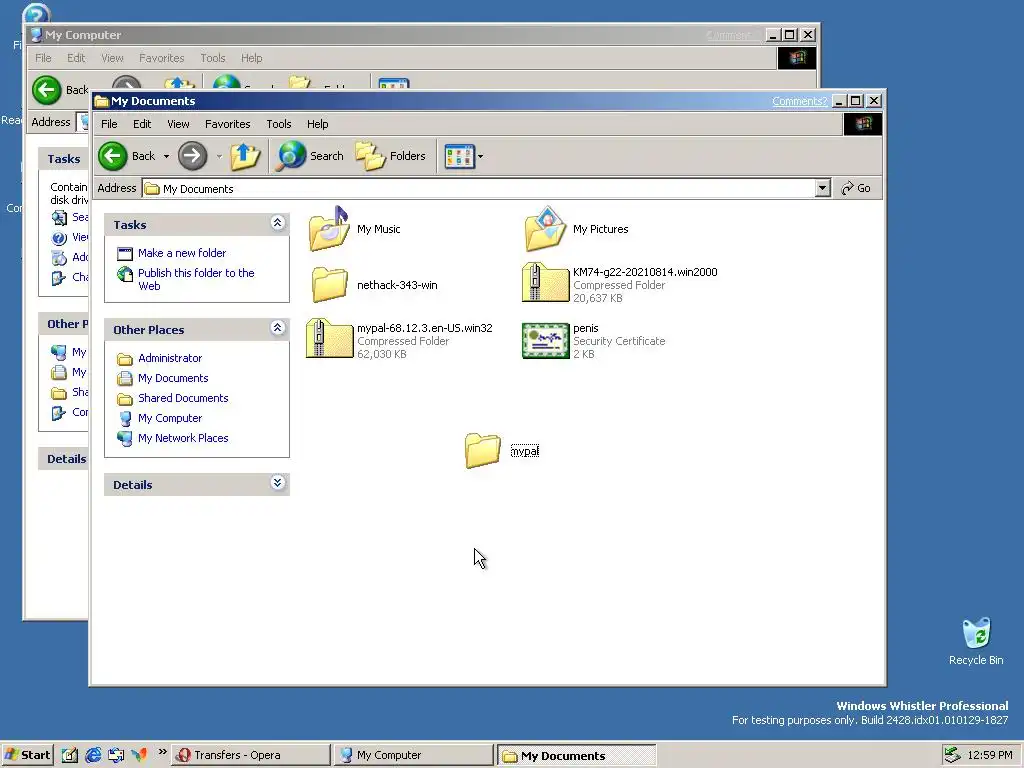The height and width of the screenshot is (768, 1024).
Task: Select the My Pictures folder icon
Action: (x=545, y=229)
